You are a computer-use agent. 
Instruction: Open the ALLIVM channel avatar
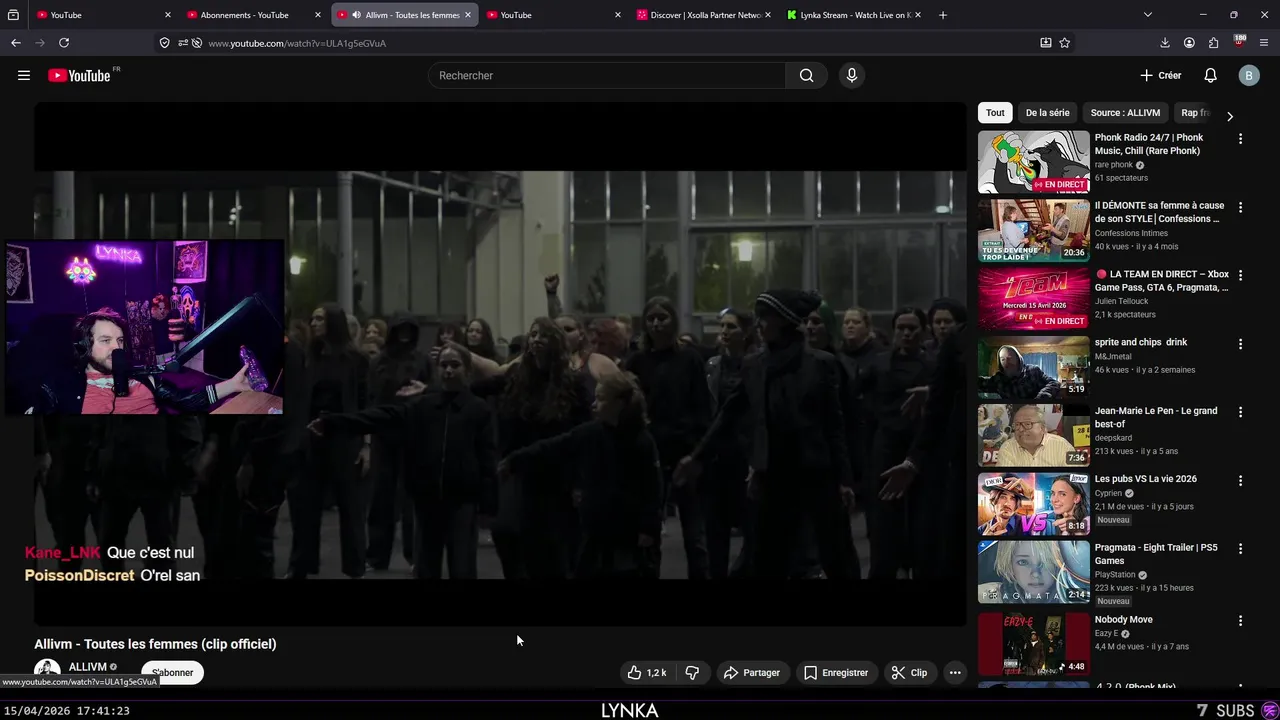pyautogui.click(x=47, y=671)
